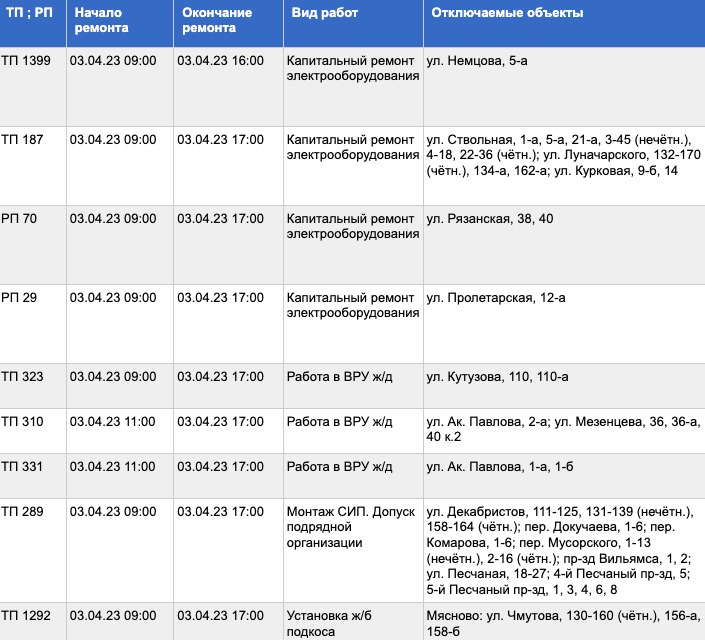Select the 'Отключаемые объекты' column header
Viewport: 705px width, 640px height.
507,13
